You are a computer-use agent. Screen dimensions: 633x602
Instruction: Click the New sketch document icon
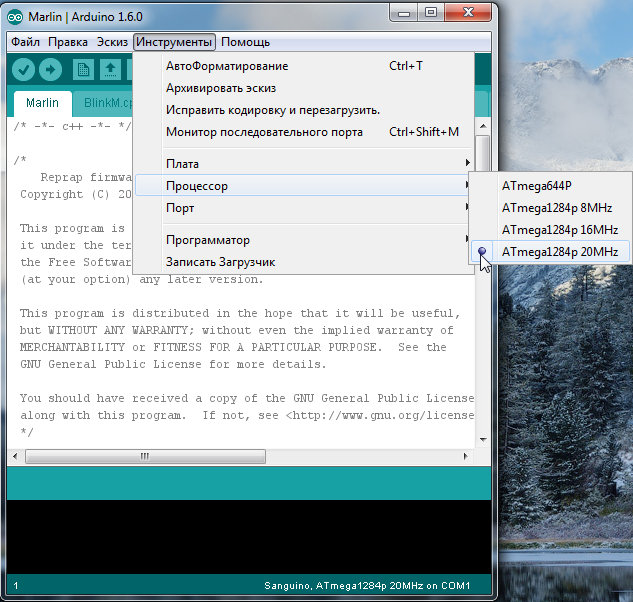(83, 69)
